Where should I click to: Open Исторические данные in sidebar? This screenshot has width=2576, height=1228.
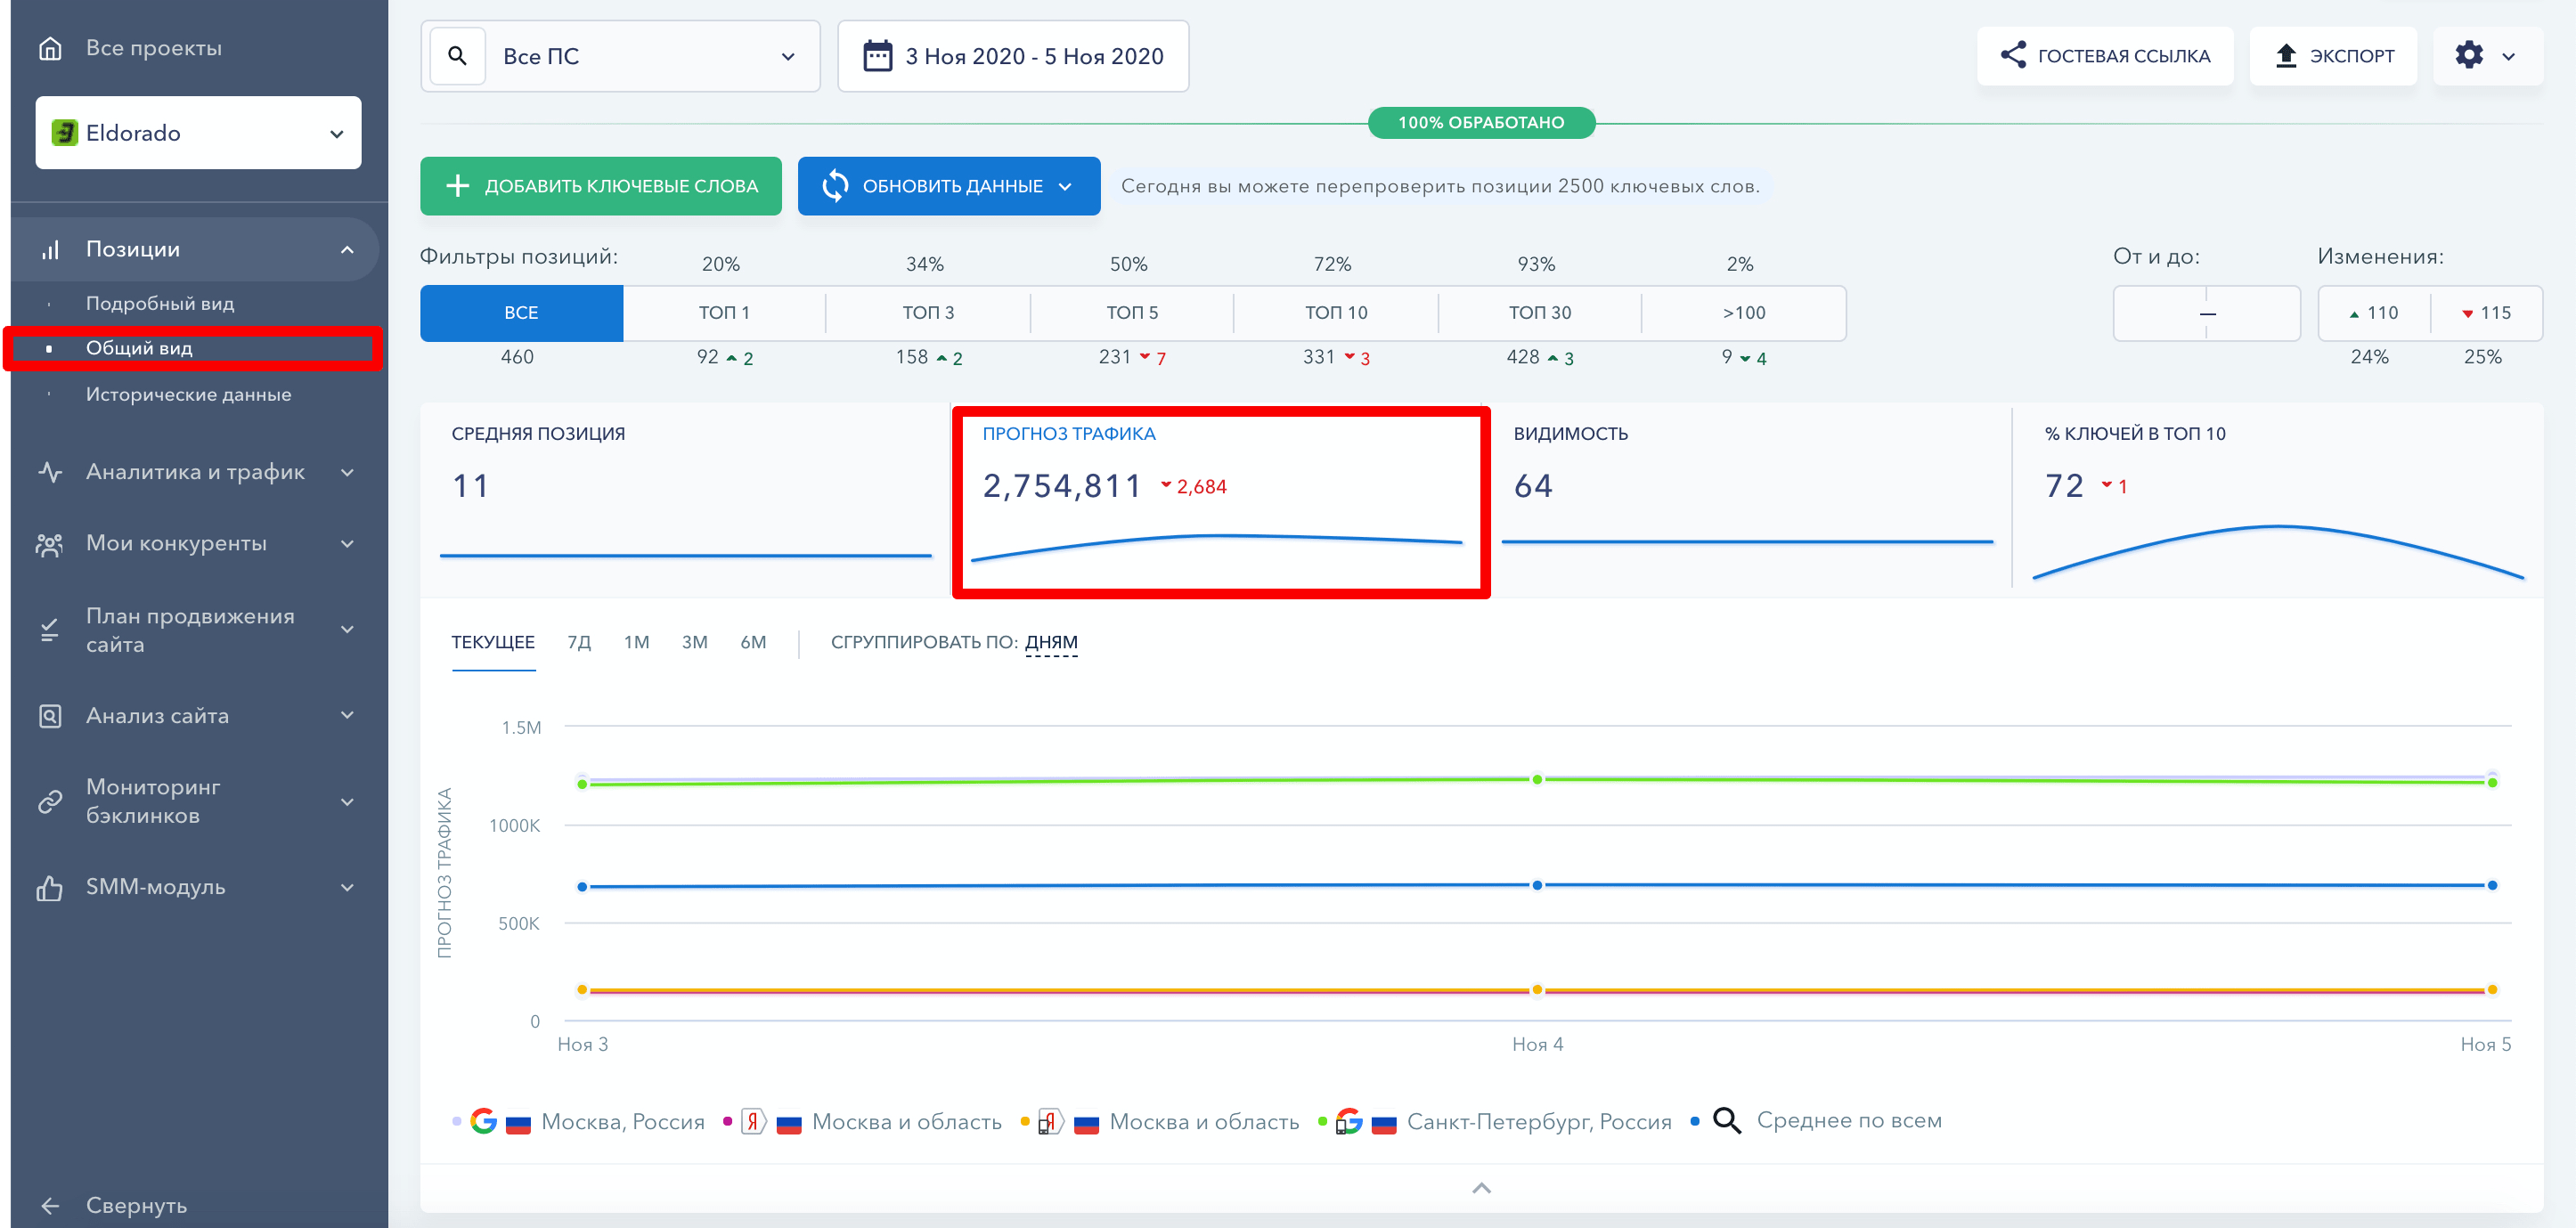(x=188, y=395)
